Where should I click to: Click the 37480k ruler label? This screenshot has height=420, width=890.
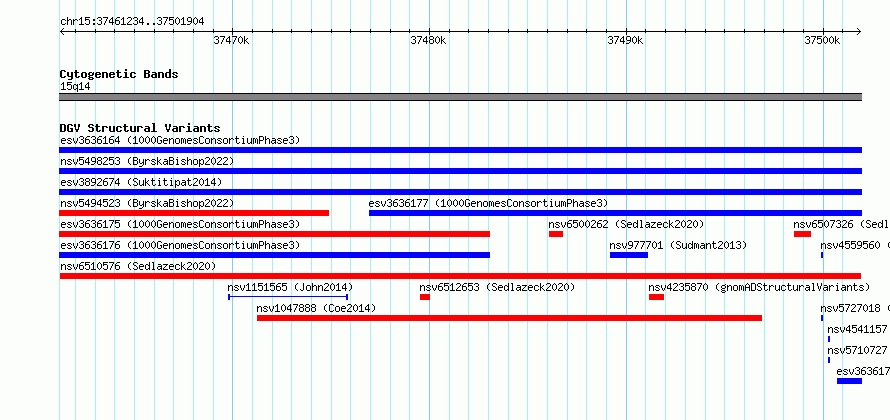tap(428, 40)
